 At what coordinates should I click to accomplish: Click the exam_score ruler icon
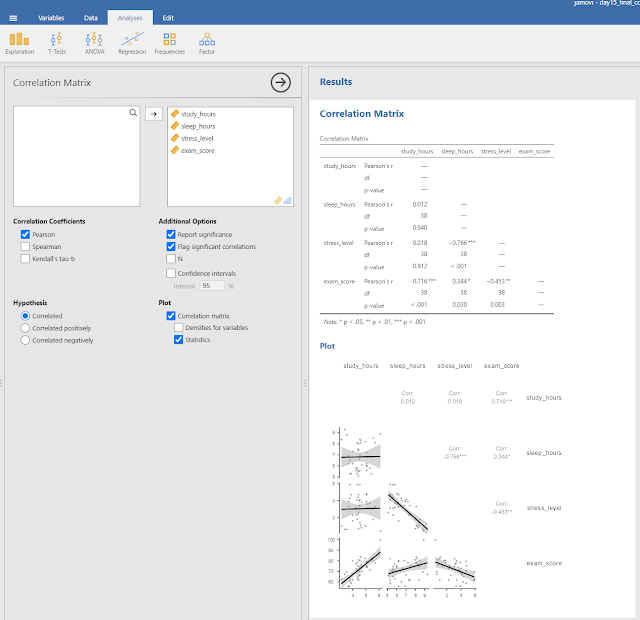click(175, 150)
